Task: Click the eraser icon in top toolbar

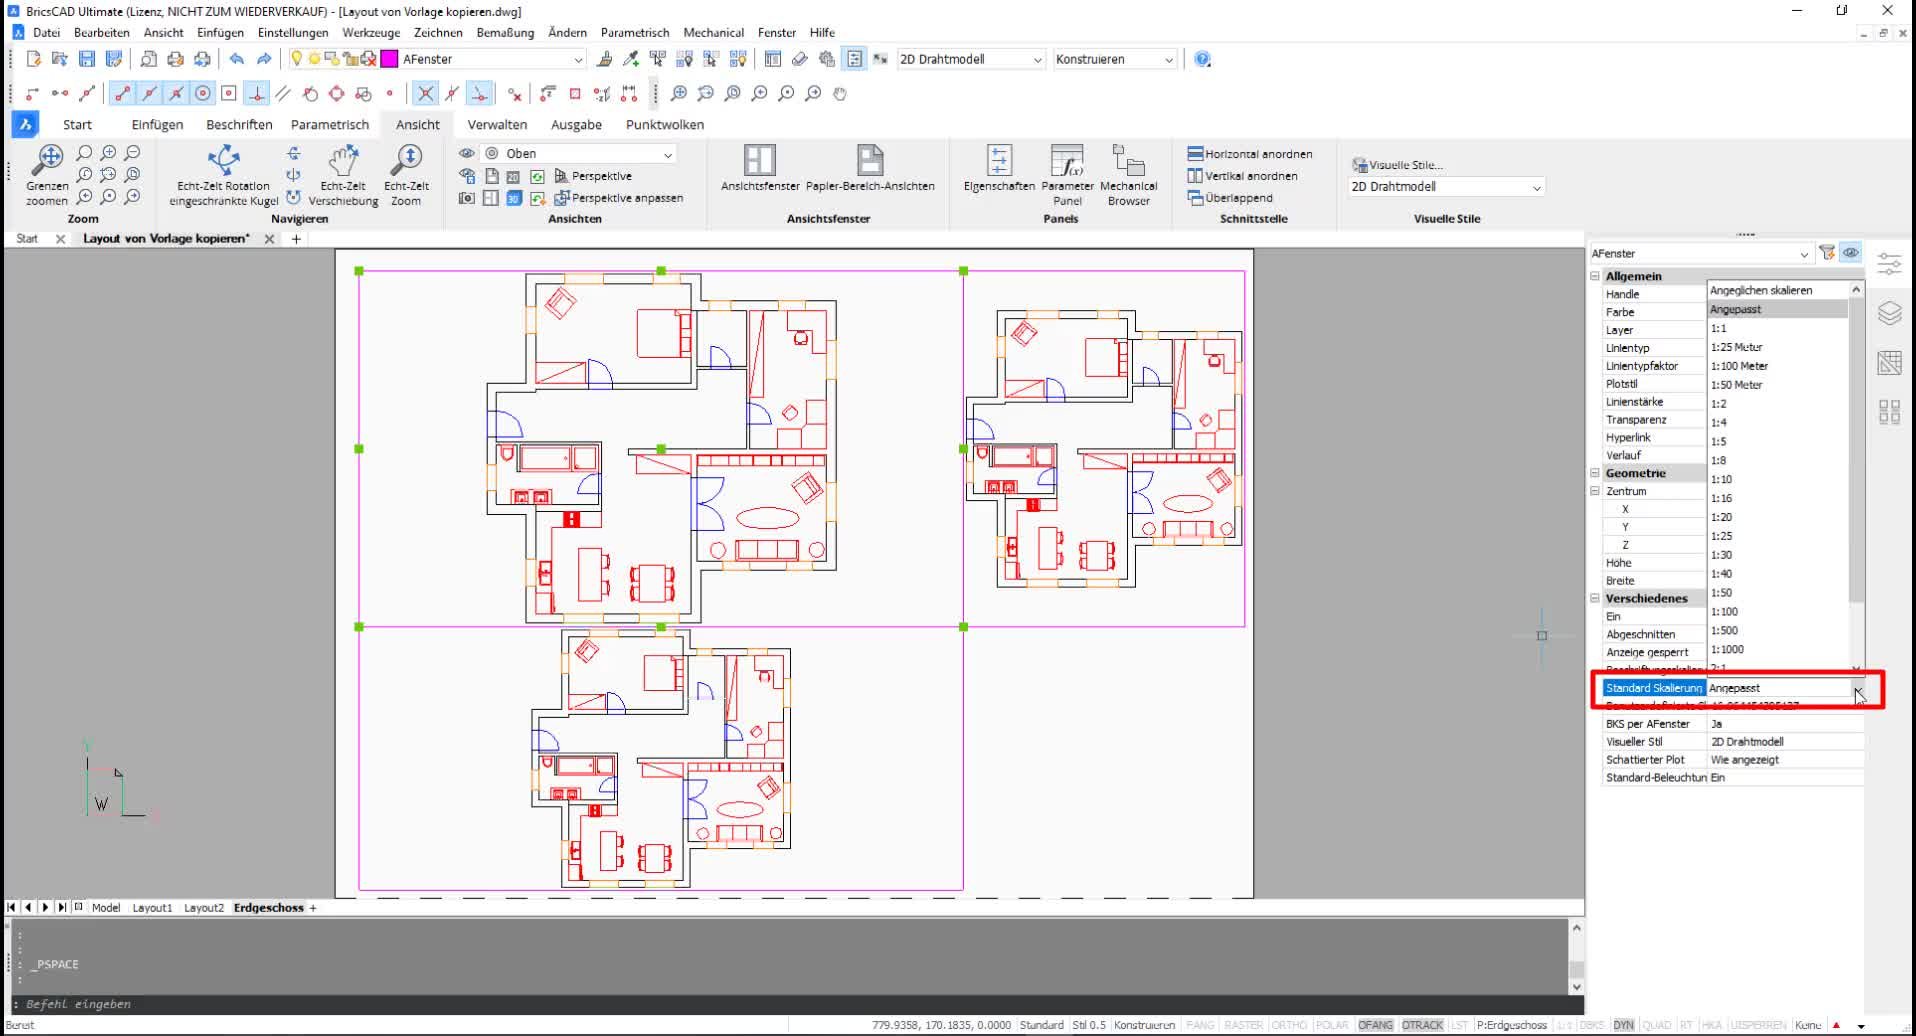Action: click(x=800, y=59)
